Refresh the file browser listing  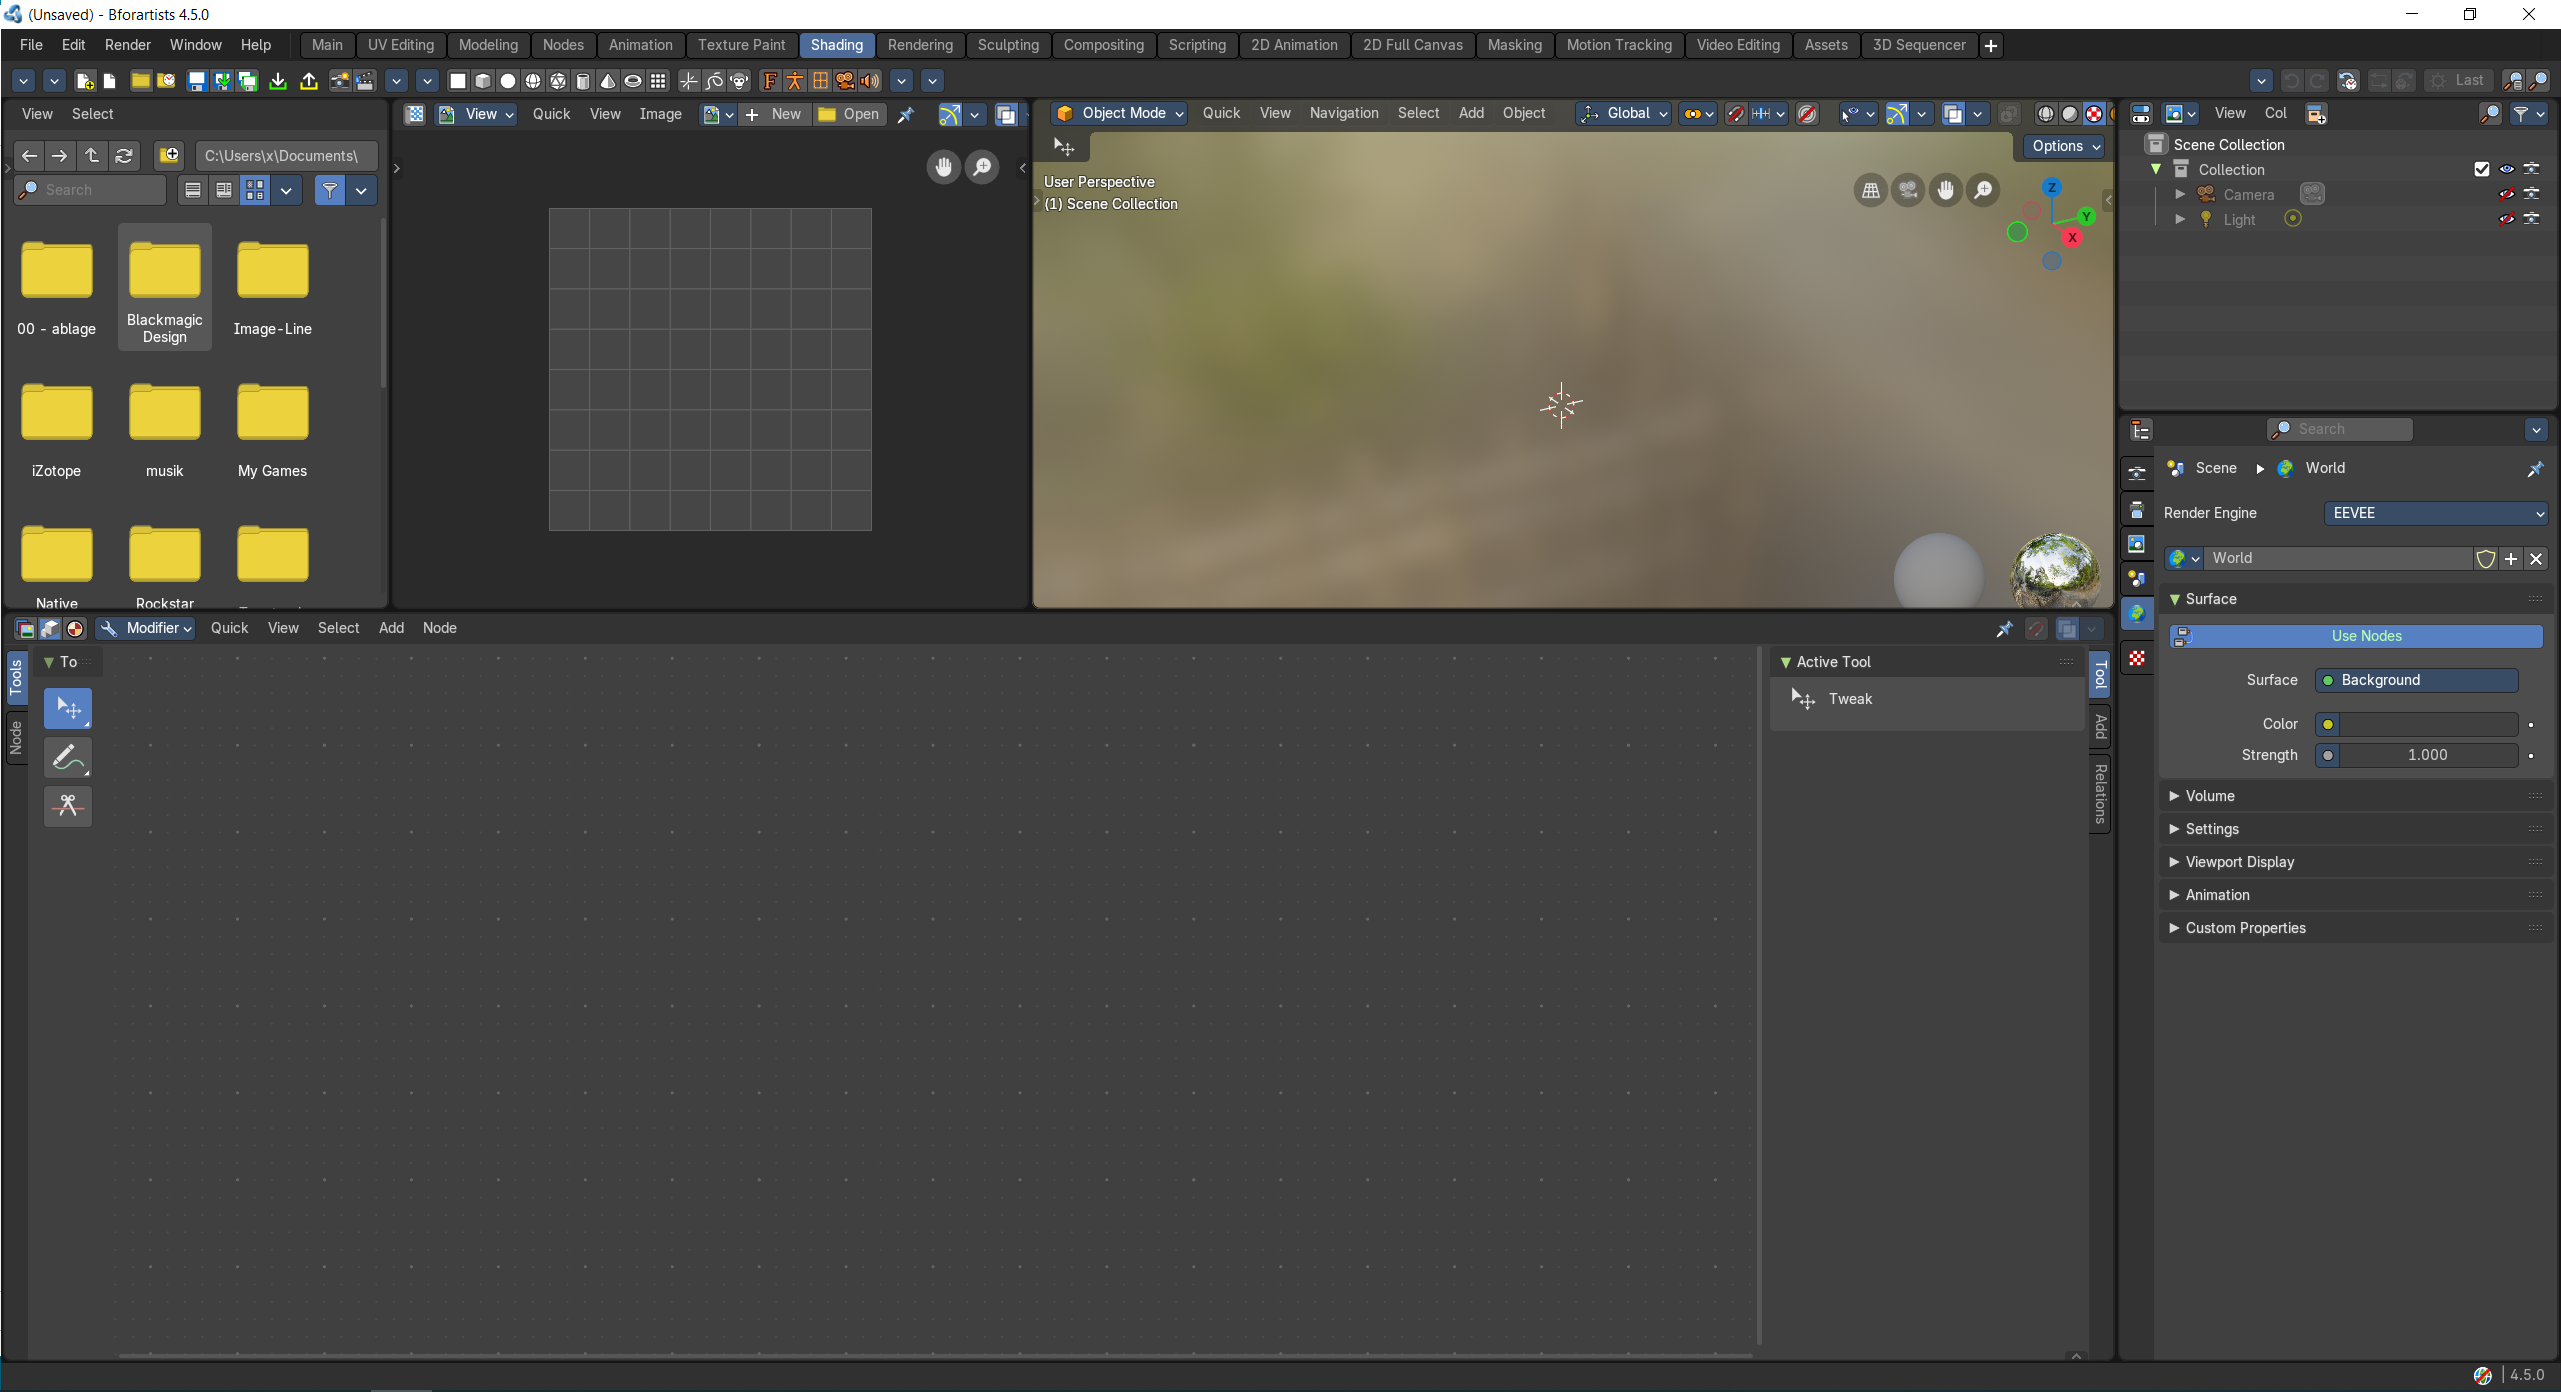124,155
